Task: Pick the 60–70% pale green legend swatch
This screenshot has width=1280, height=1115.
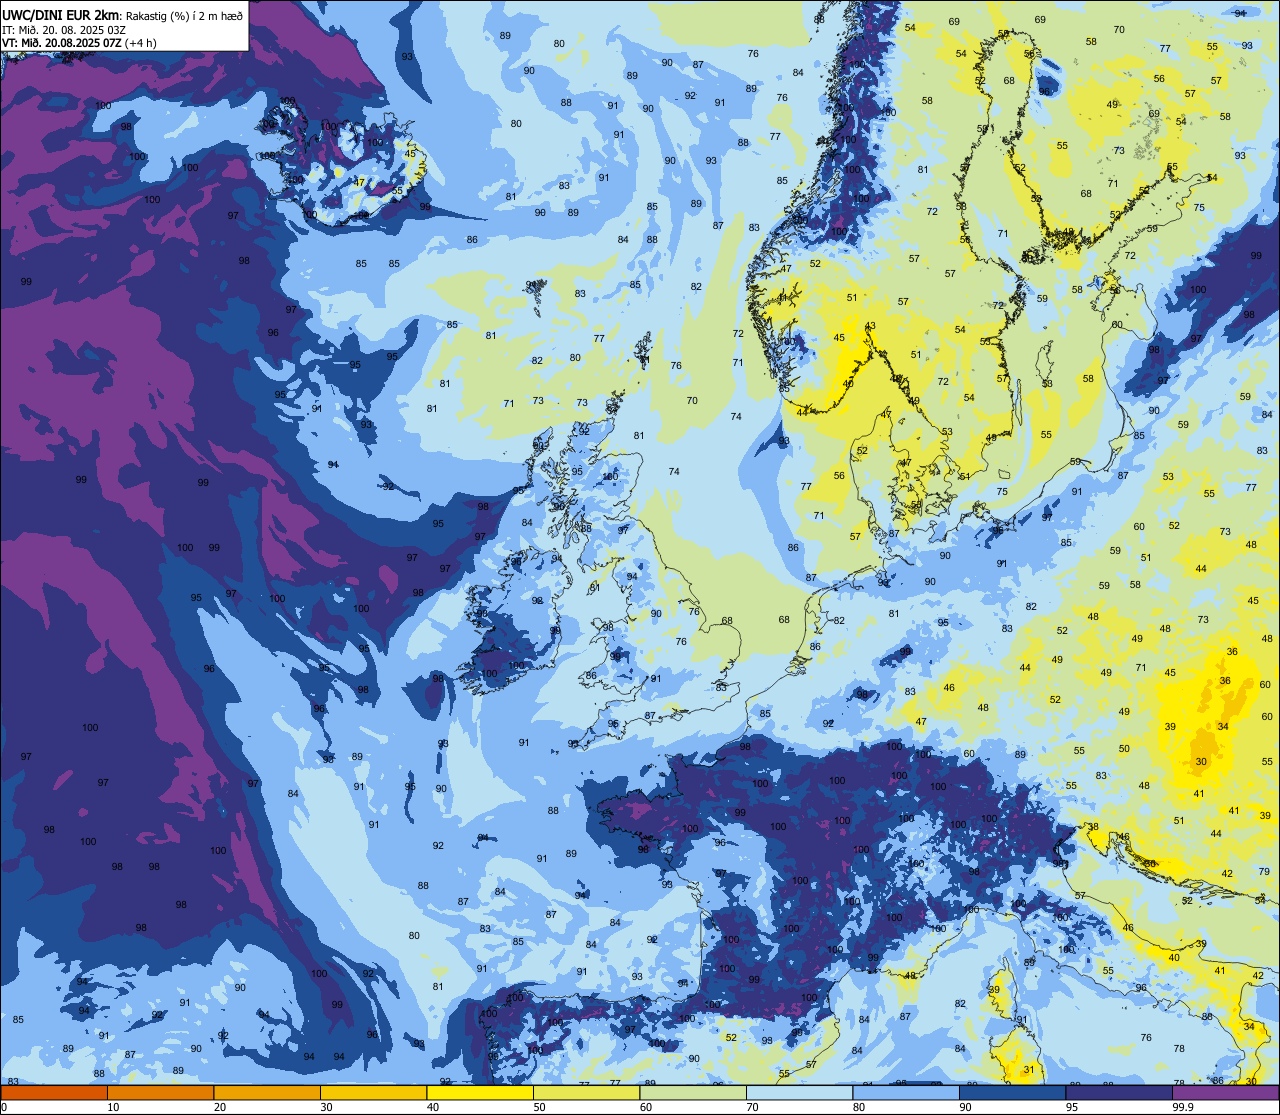Action: (693, 1092)
